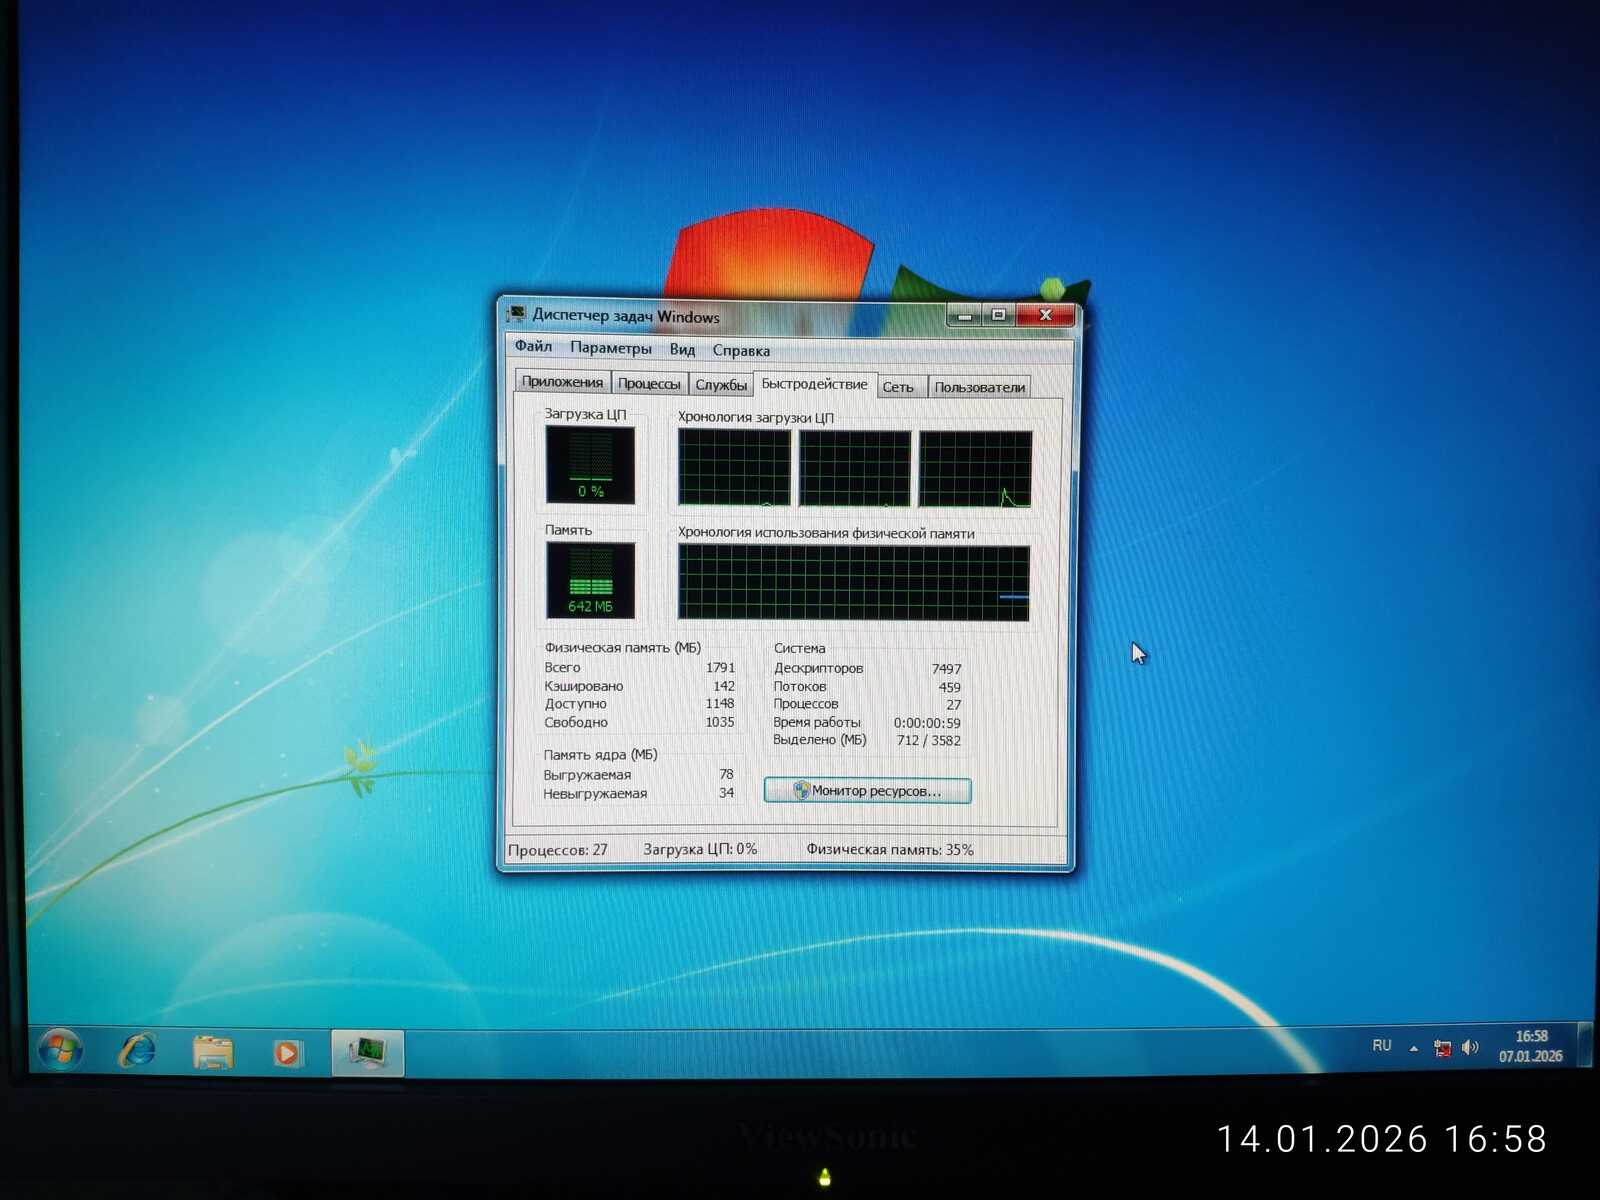Open the Windows Start menu orb

click(x=60, y=1050)
